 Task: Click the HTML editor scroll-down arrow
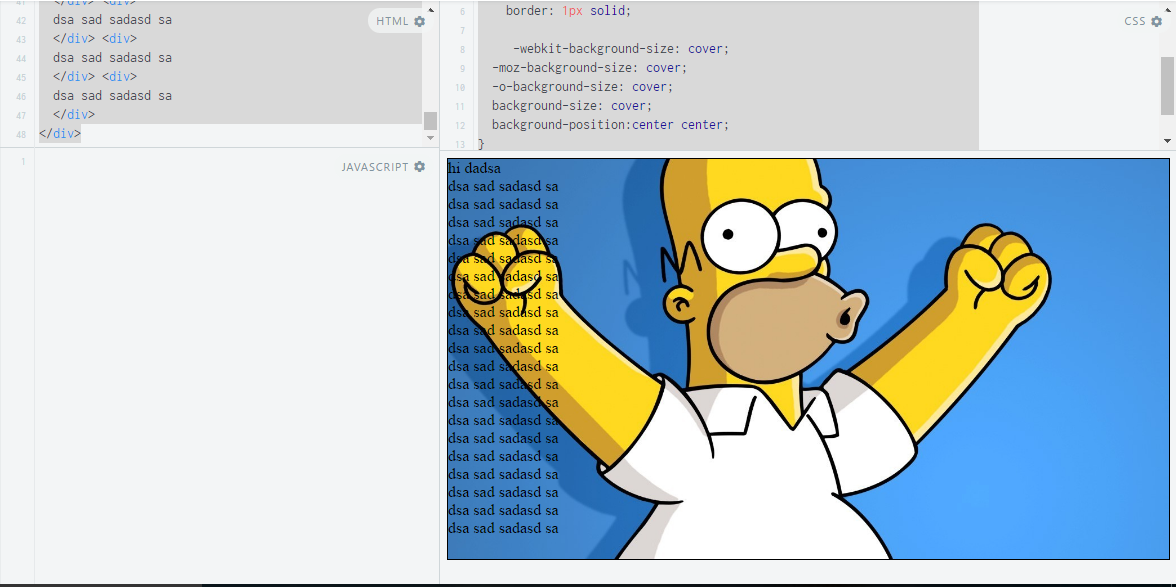[x=430, y=138]
